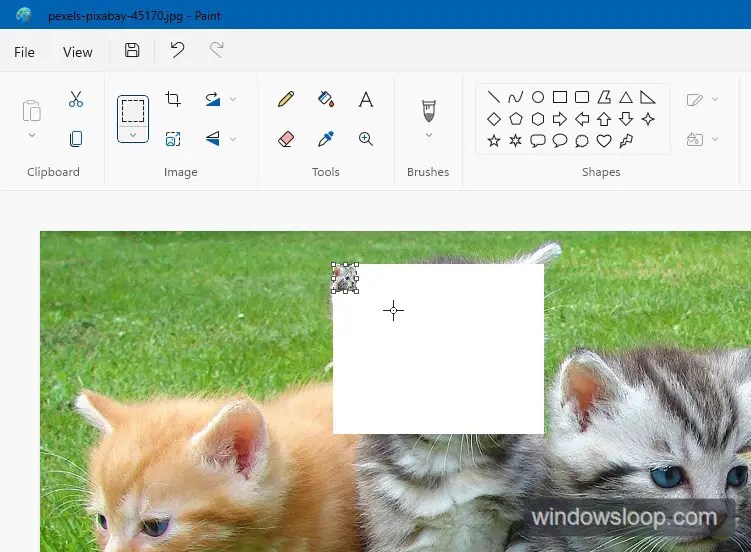The width and height of the screenshot is (751, 552).
Task: Open the File menu
Action: [x=24, y=52]
